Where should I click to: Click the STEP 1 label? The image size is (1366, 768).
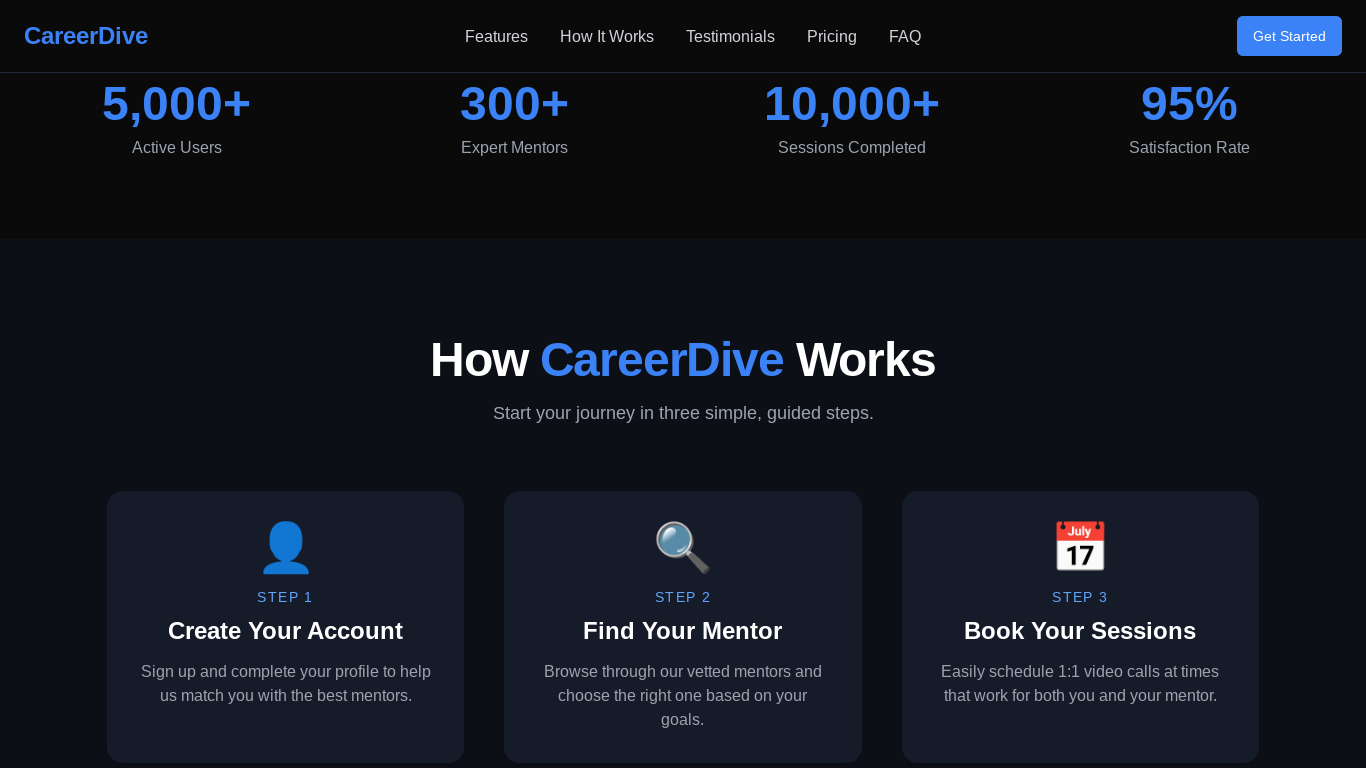point(285,597)
